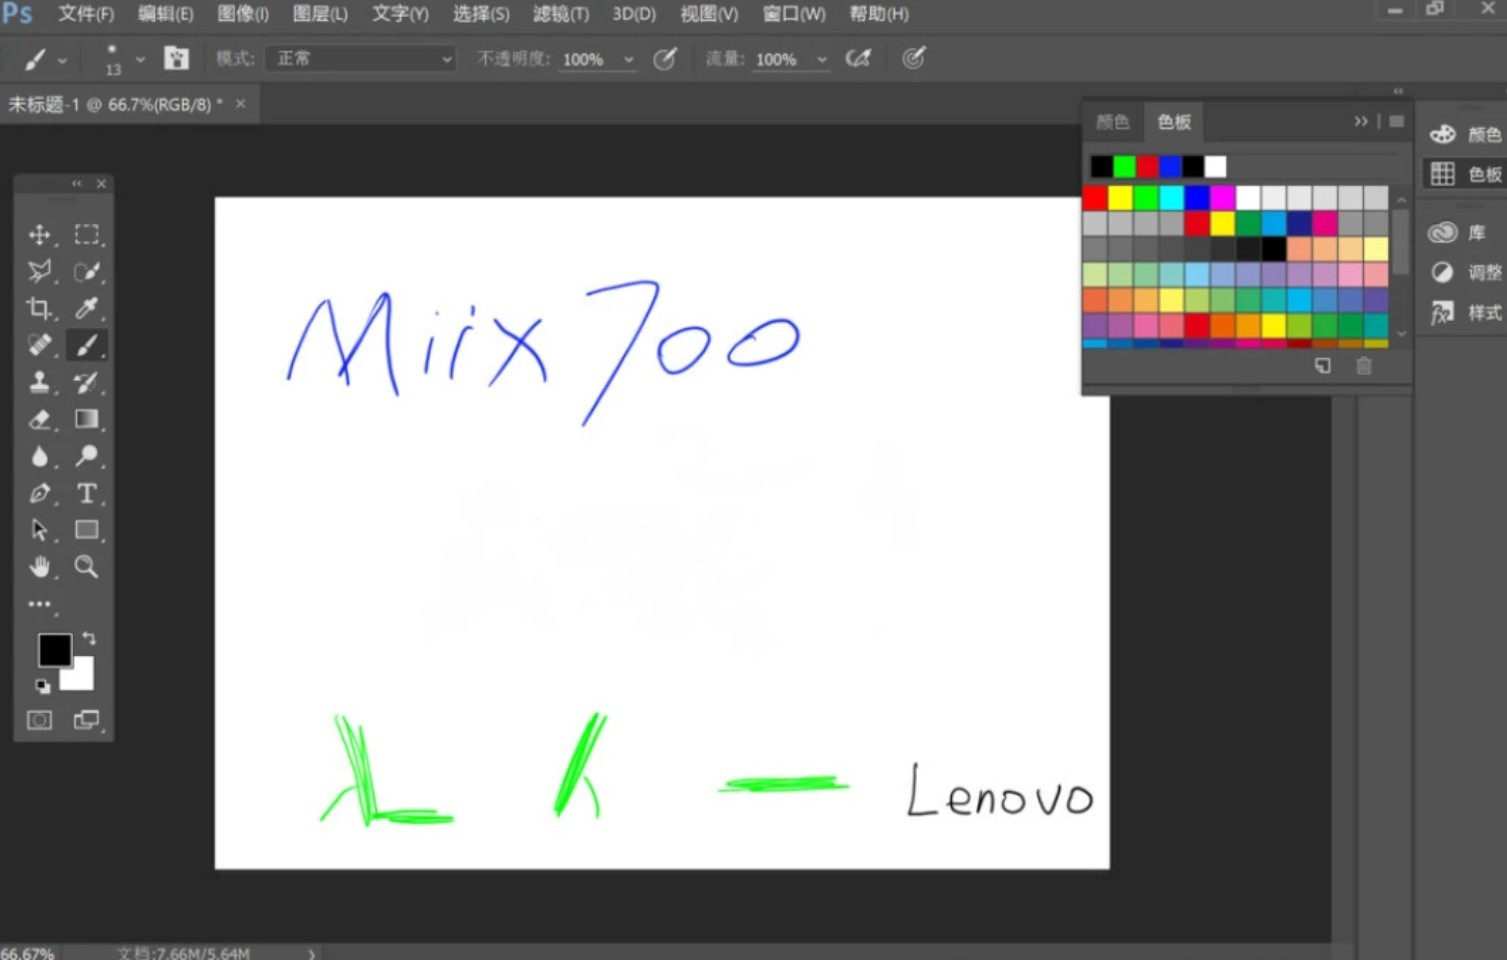
Task: Toggle pressure for opacity
Action: [x=665, y=58]
